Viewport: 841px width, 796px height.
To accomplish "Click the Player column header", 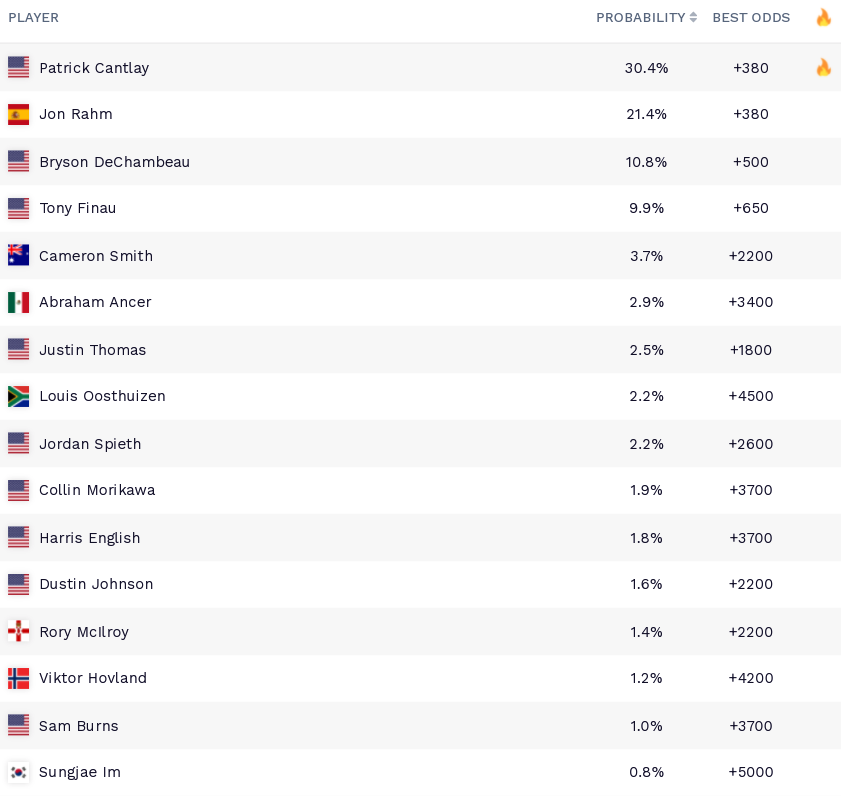I will click(x=33, y=18).
